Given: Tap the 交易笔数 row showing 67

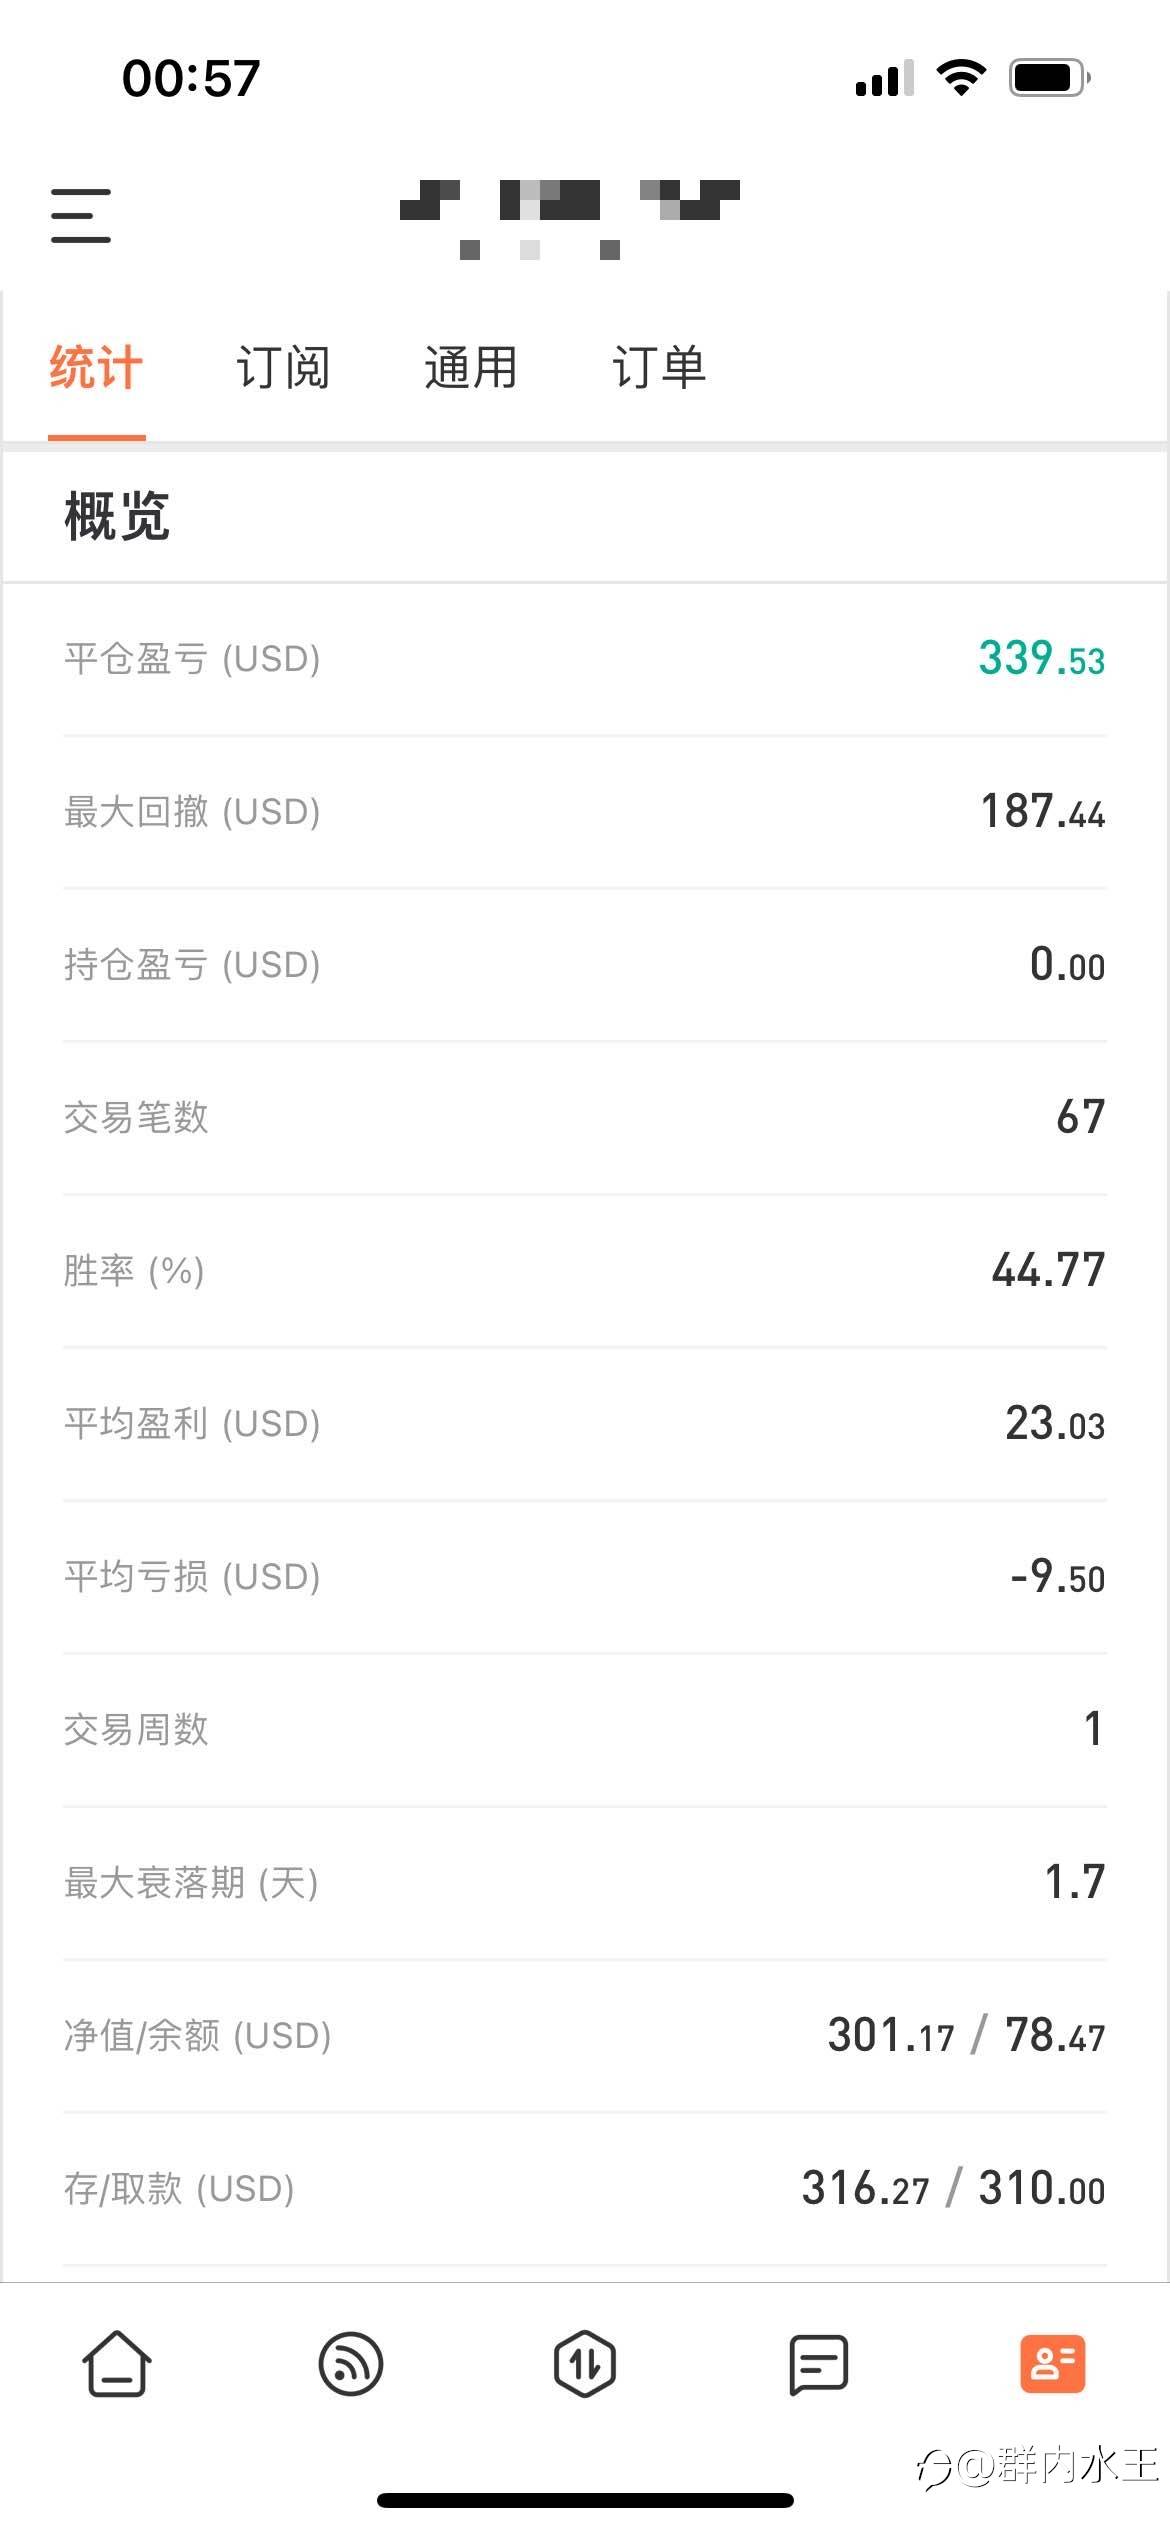Looking at the screenshot, I should 585,1118.
